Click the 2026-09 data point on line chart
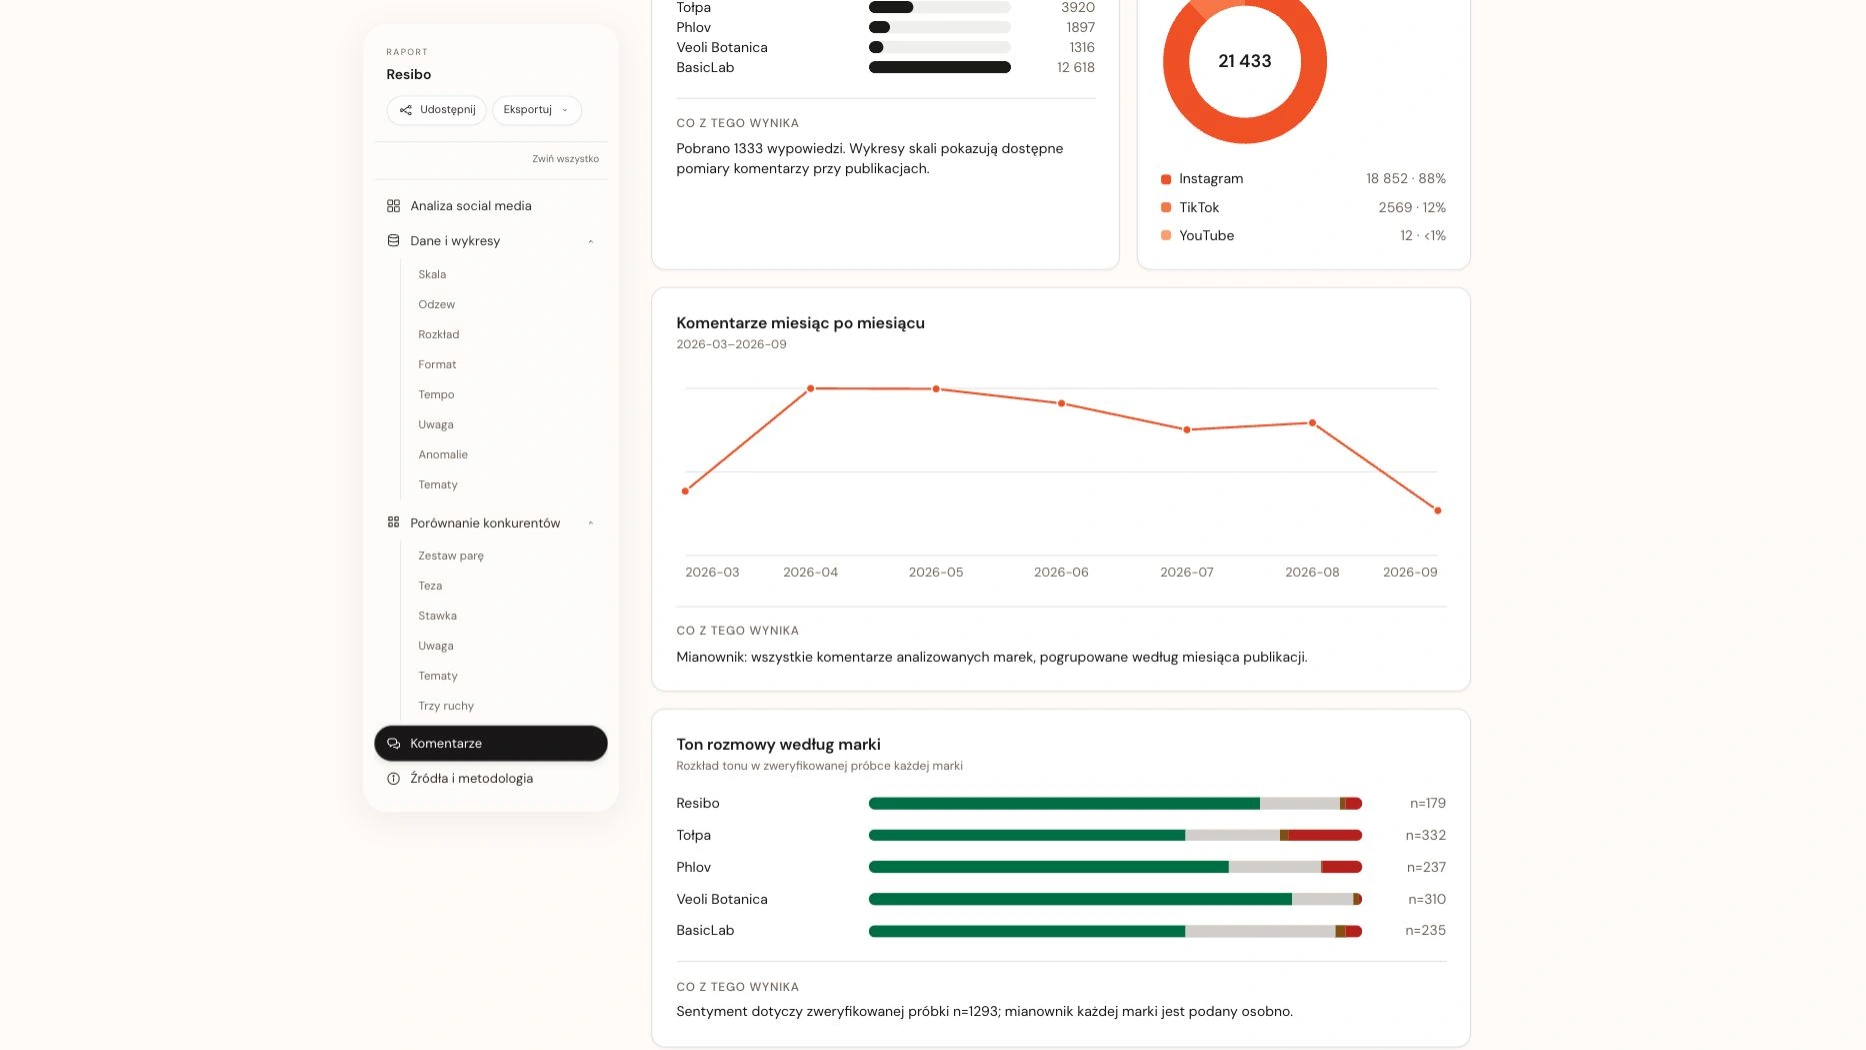The width and height of the screenshot is (1866, 1050). (1438, 511)
